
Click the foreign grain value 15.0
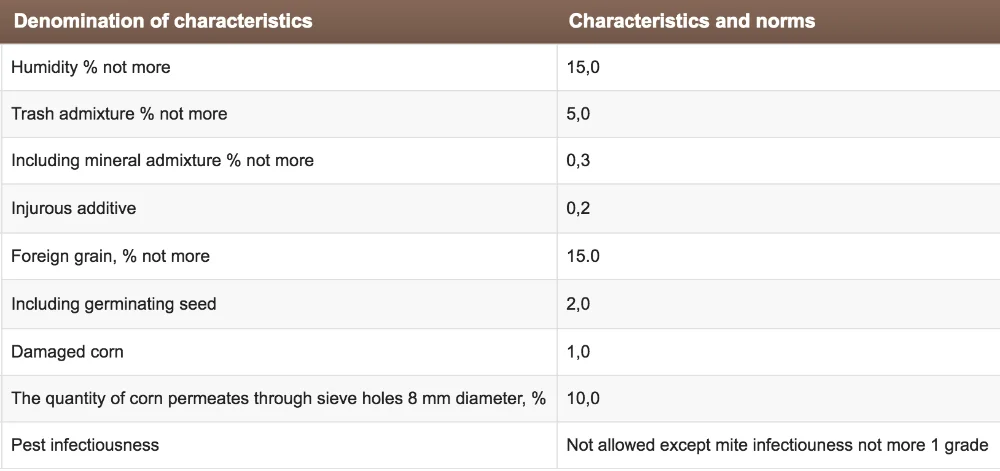[583, 256]
